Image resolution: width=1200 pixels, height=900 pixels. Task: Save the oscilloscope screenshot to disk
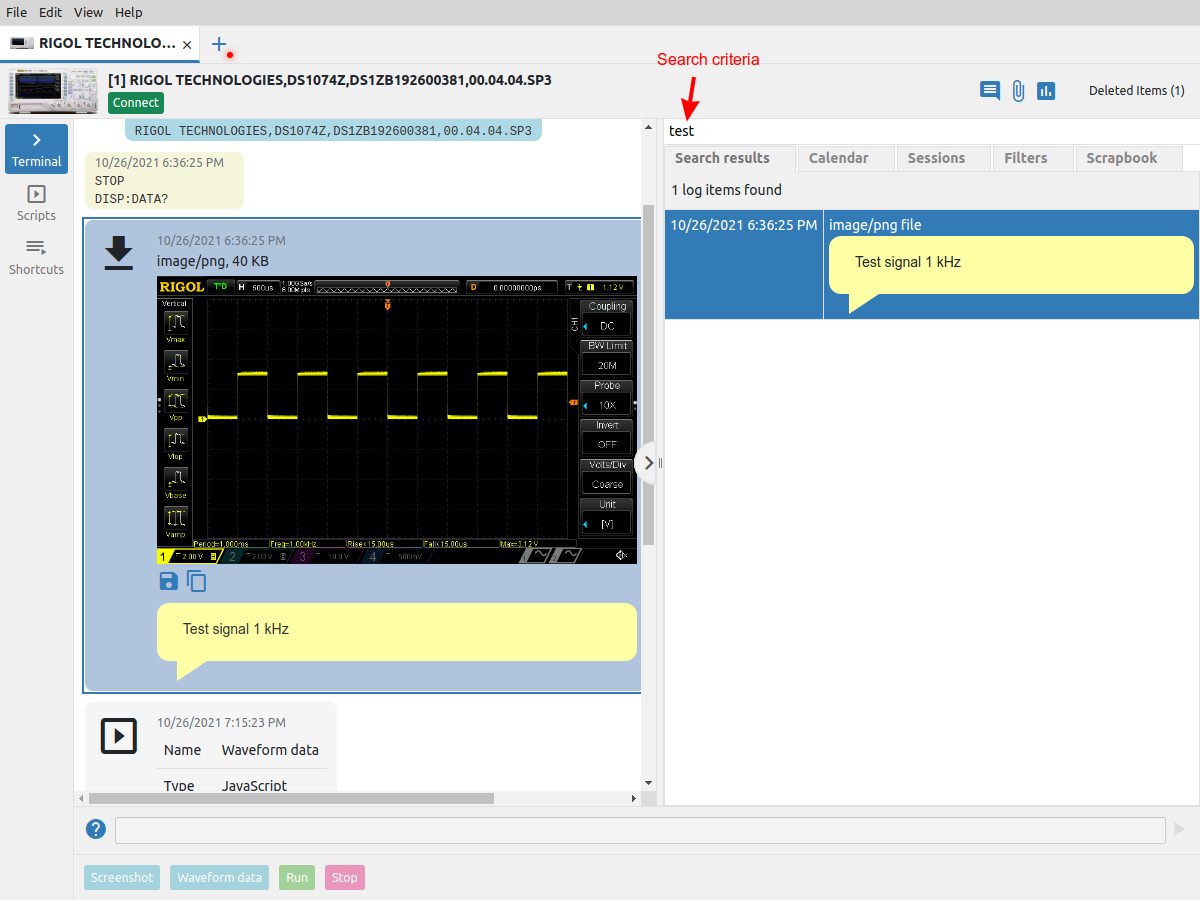[x=169, y=581]
